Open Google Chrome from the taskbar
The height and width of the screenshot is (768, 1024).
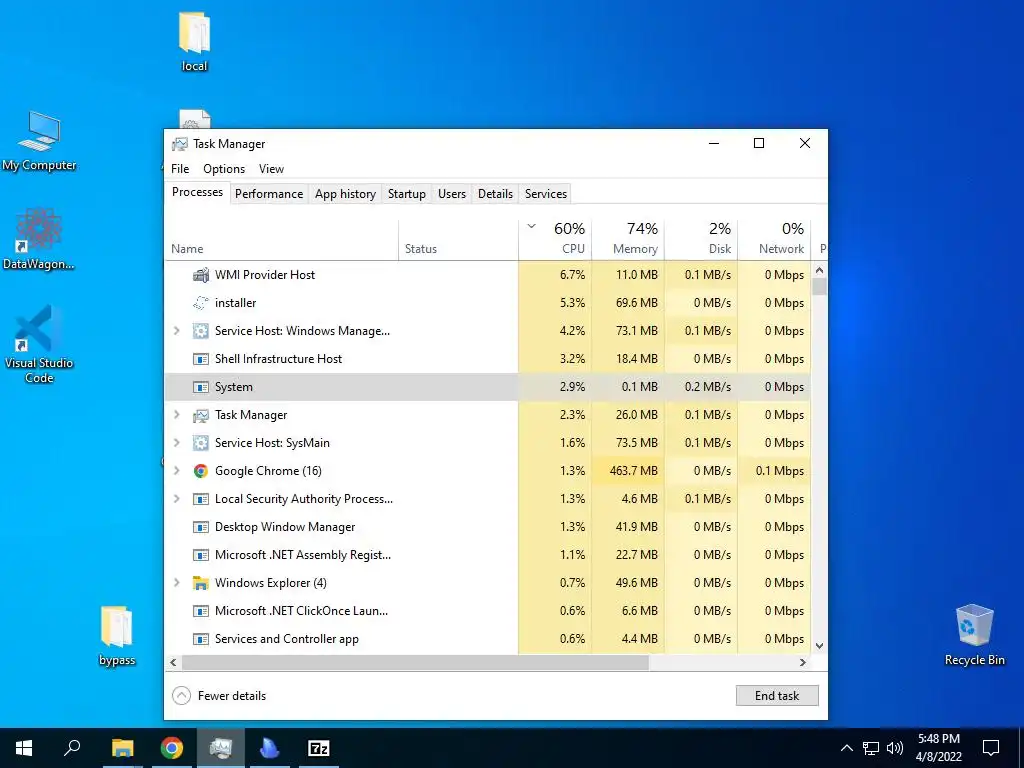pyautogui.click(x=172, y=748)
